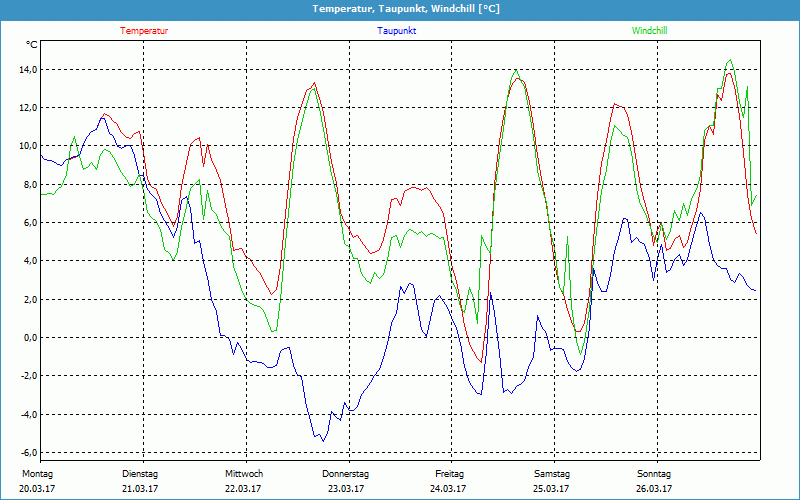Click the 14,0 value on the y-axis

pos(28,69)
